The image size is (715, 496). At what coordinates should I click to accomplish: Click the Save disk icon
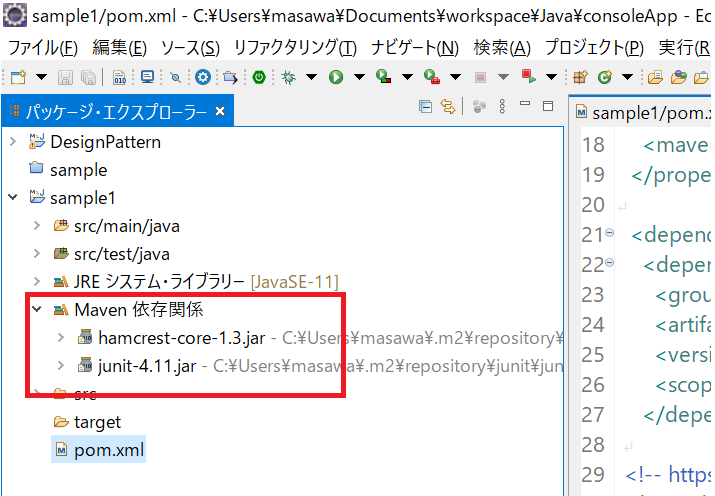65,77
